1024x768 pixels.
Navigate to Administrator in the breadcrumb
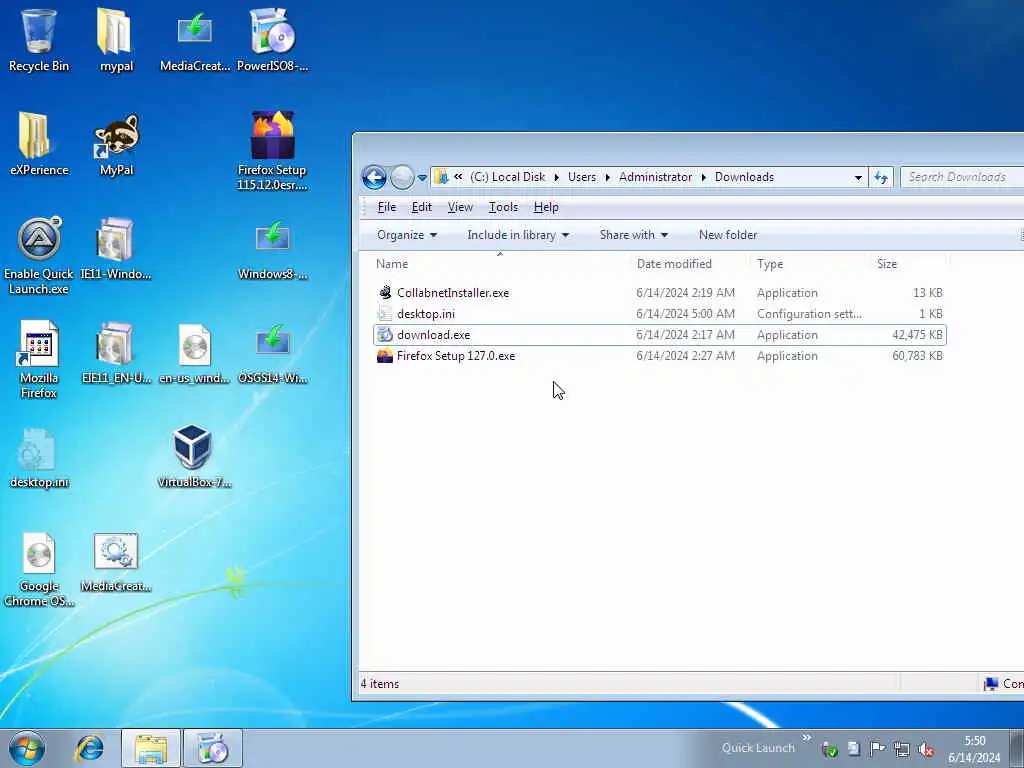655,177
